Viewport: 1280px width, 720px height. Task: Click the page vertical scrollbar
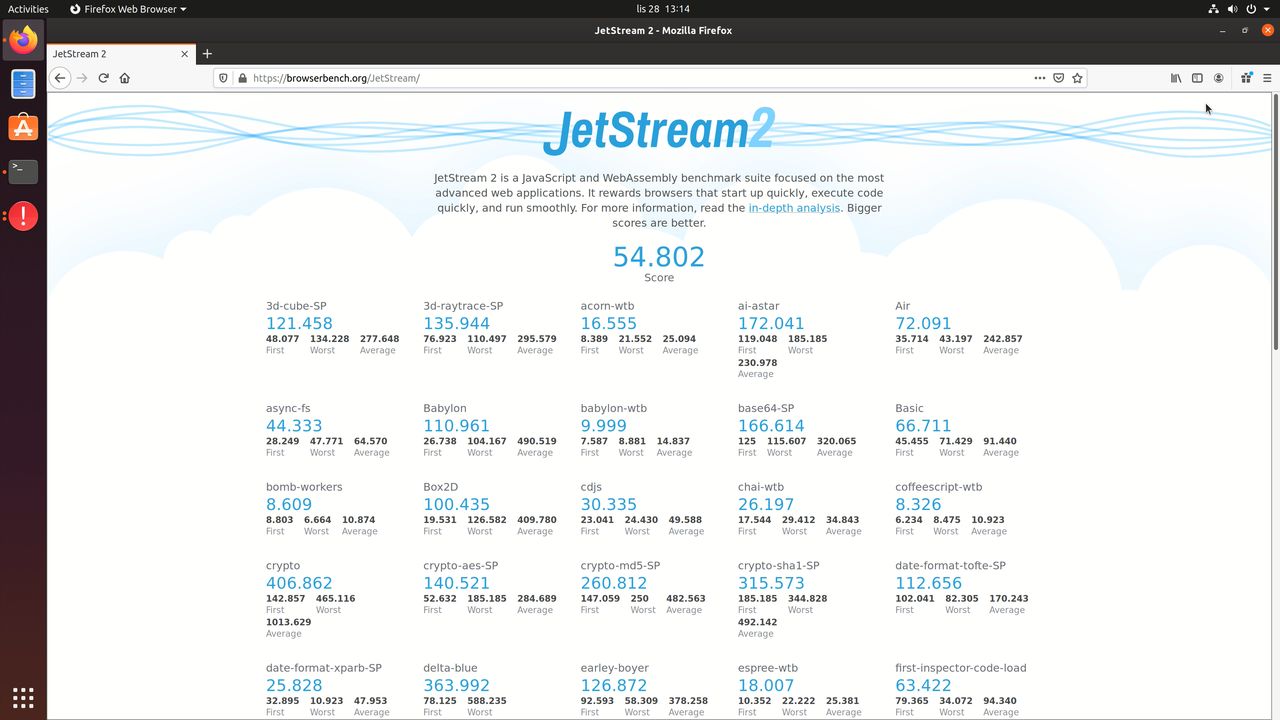[1275, 220]
